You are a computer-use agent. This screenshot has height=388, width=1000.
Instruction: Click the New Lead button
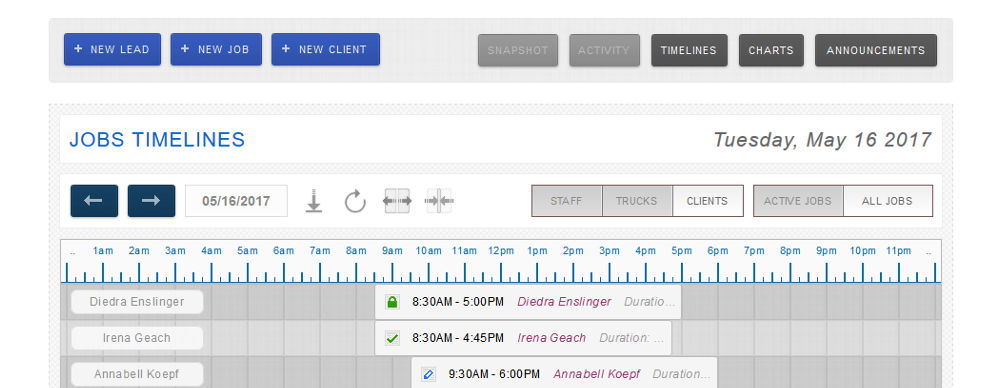click(112, 49)
